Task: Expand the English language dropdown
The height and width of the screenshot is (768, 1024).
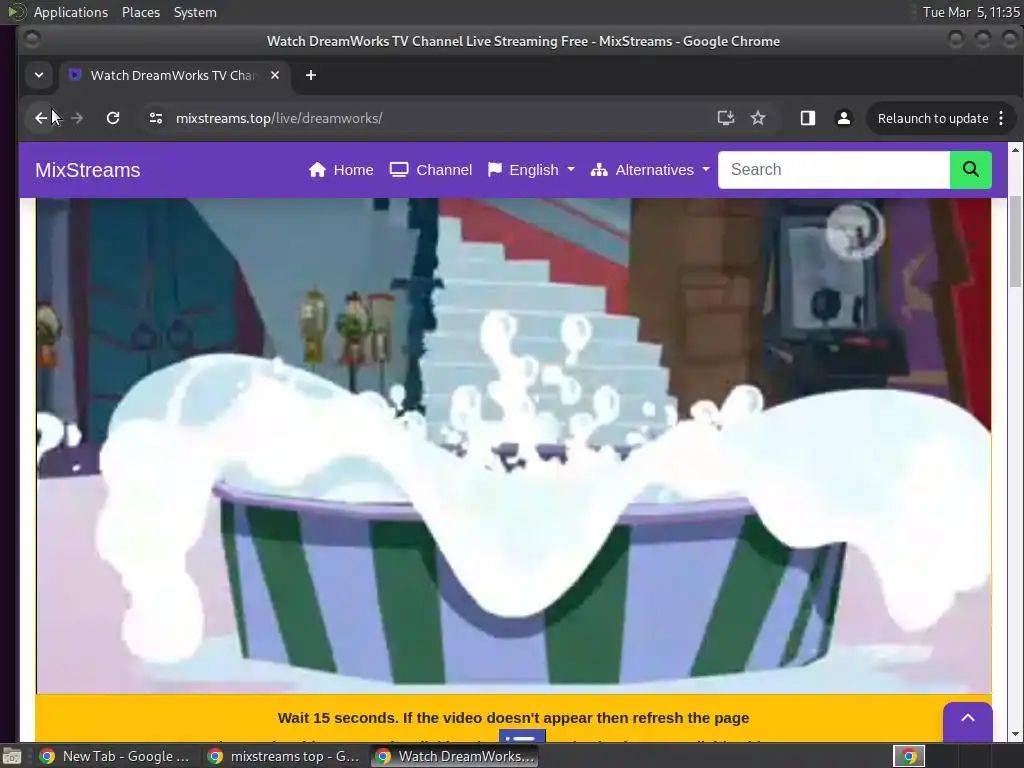Action: [x=532, y=170]
